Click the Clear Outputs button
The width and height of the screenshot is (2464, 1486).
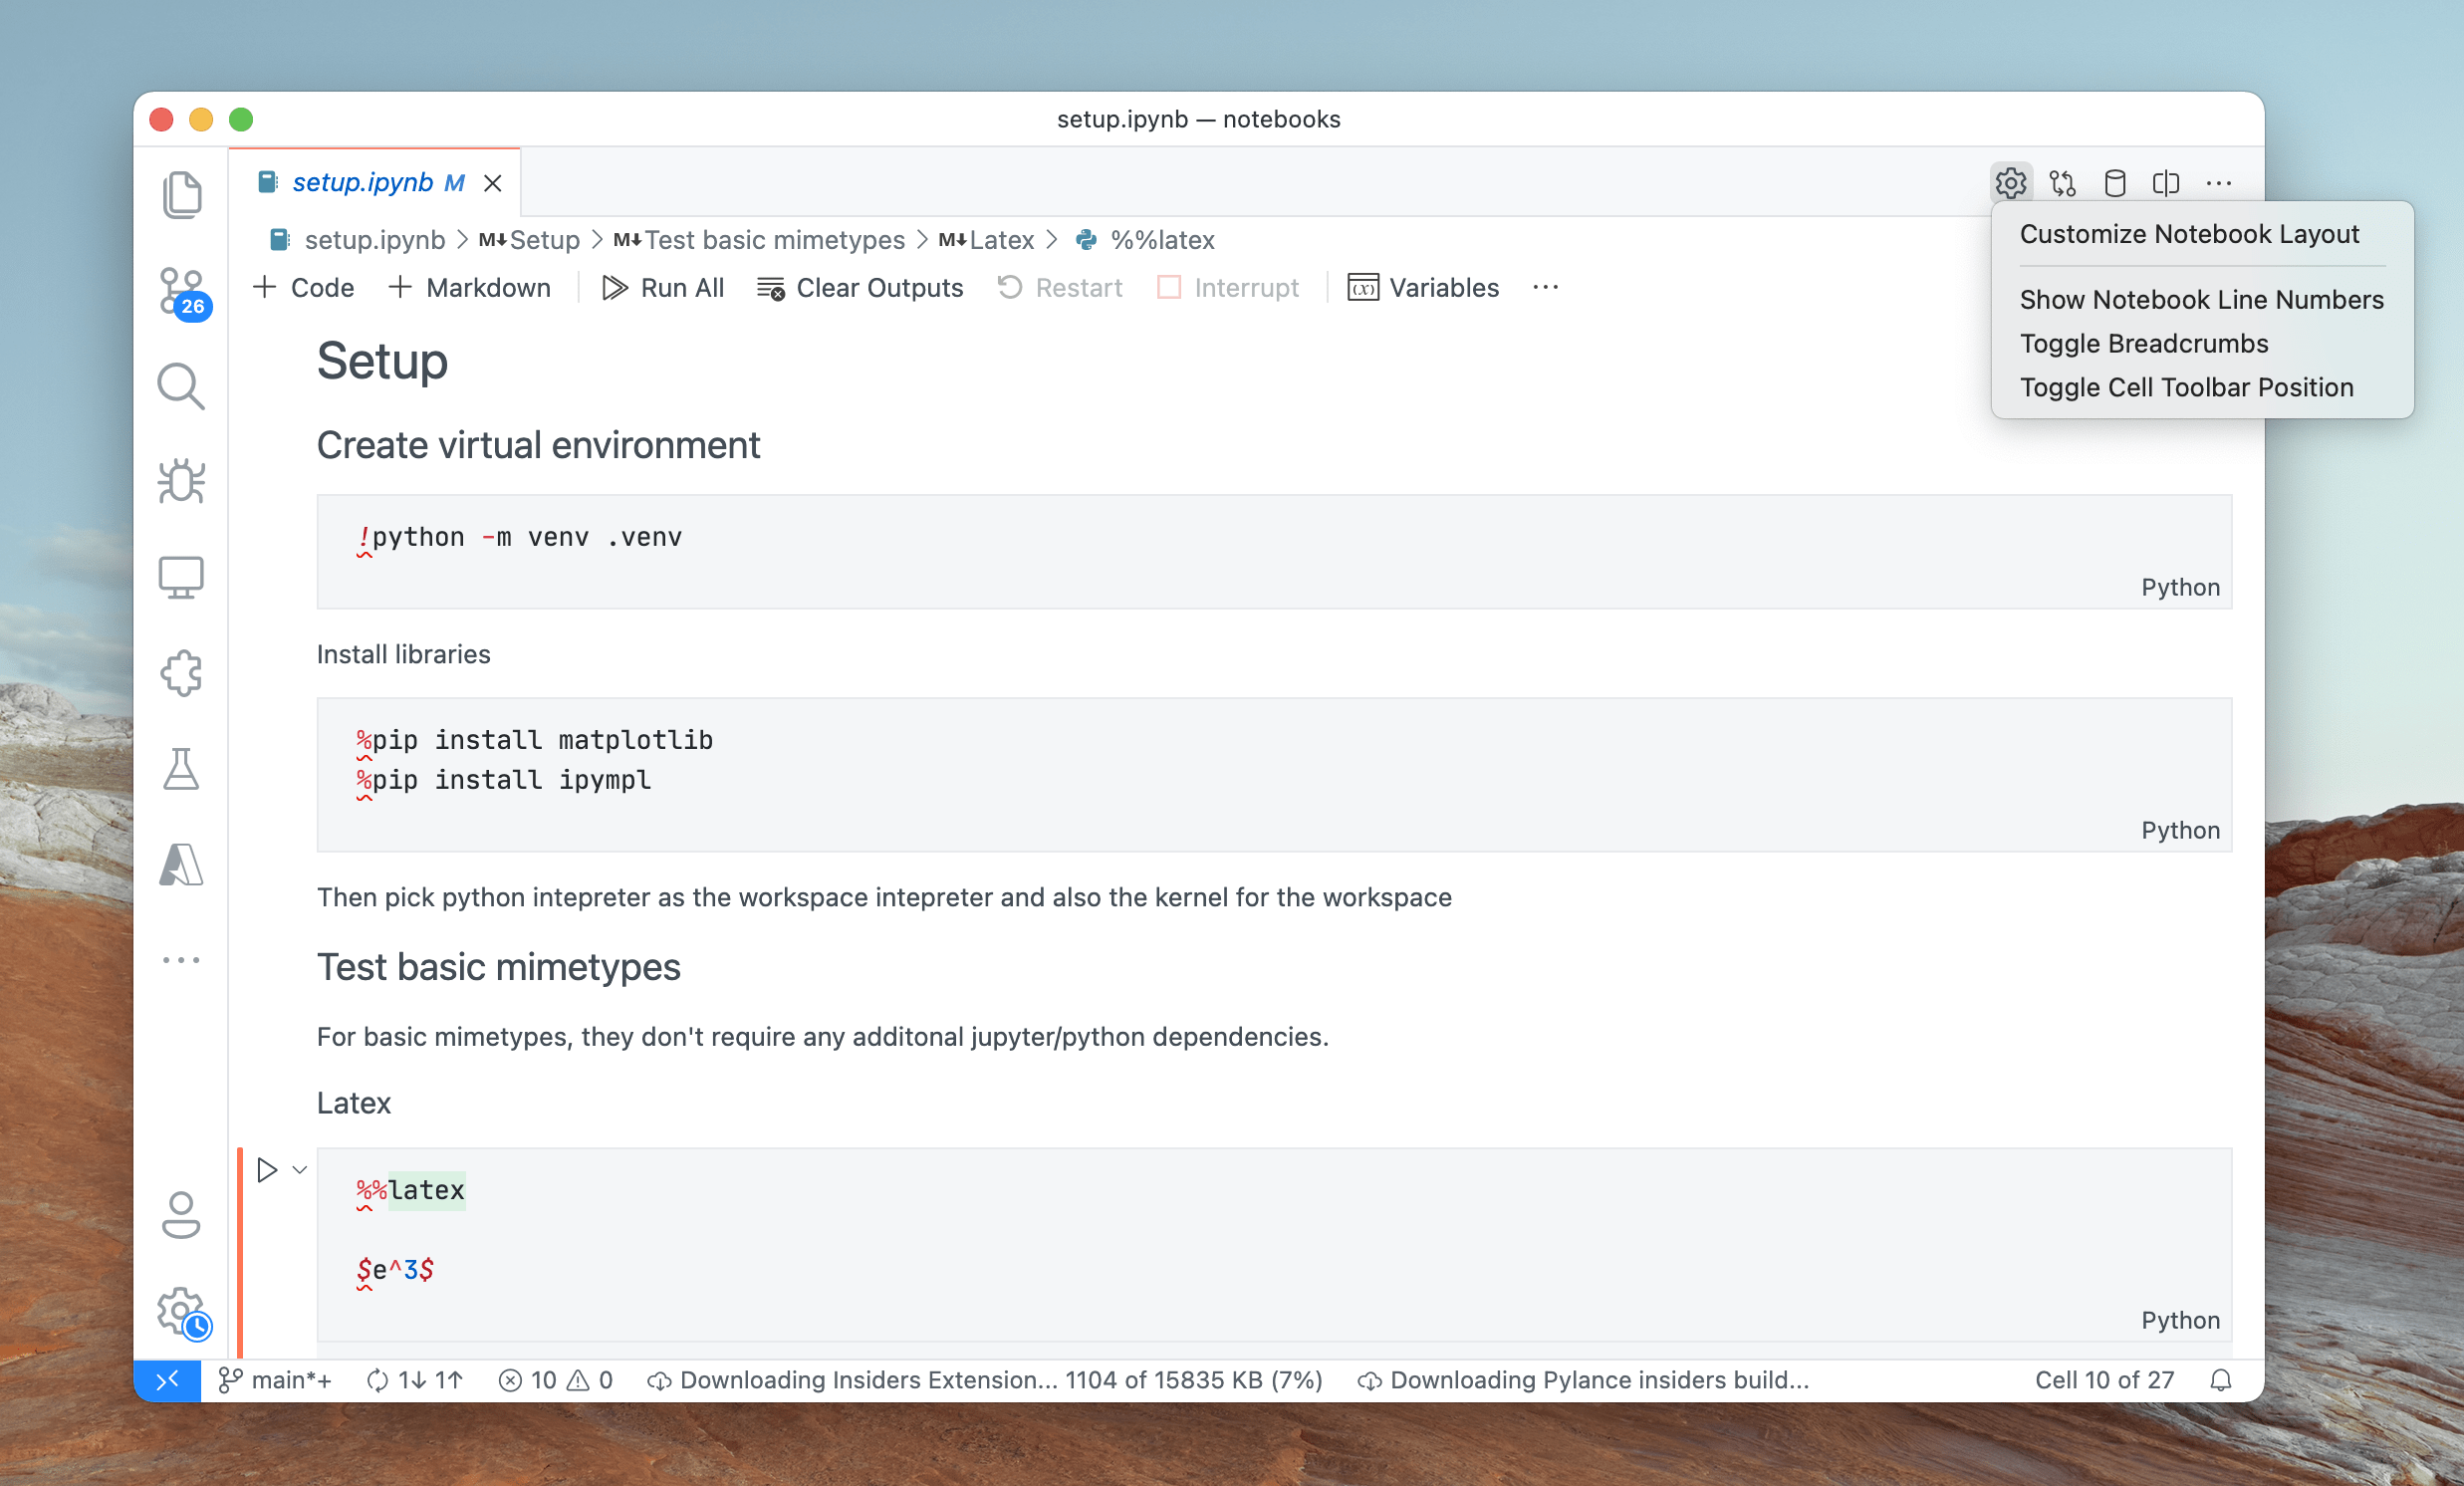859,287
